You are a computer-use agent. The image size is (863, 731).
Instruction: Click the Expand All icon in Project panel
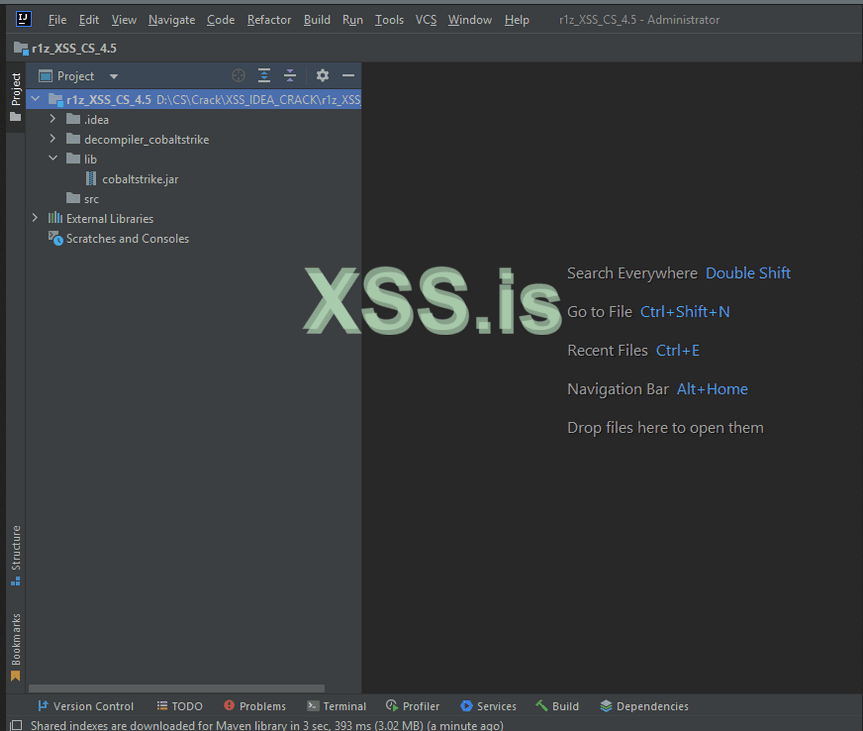pyautogui.click(x=264, y=75)
